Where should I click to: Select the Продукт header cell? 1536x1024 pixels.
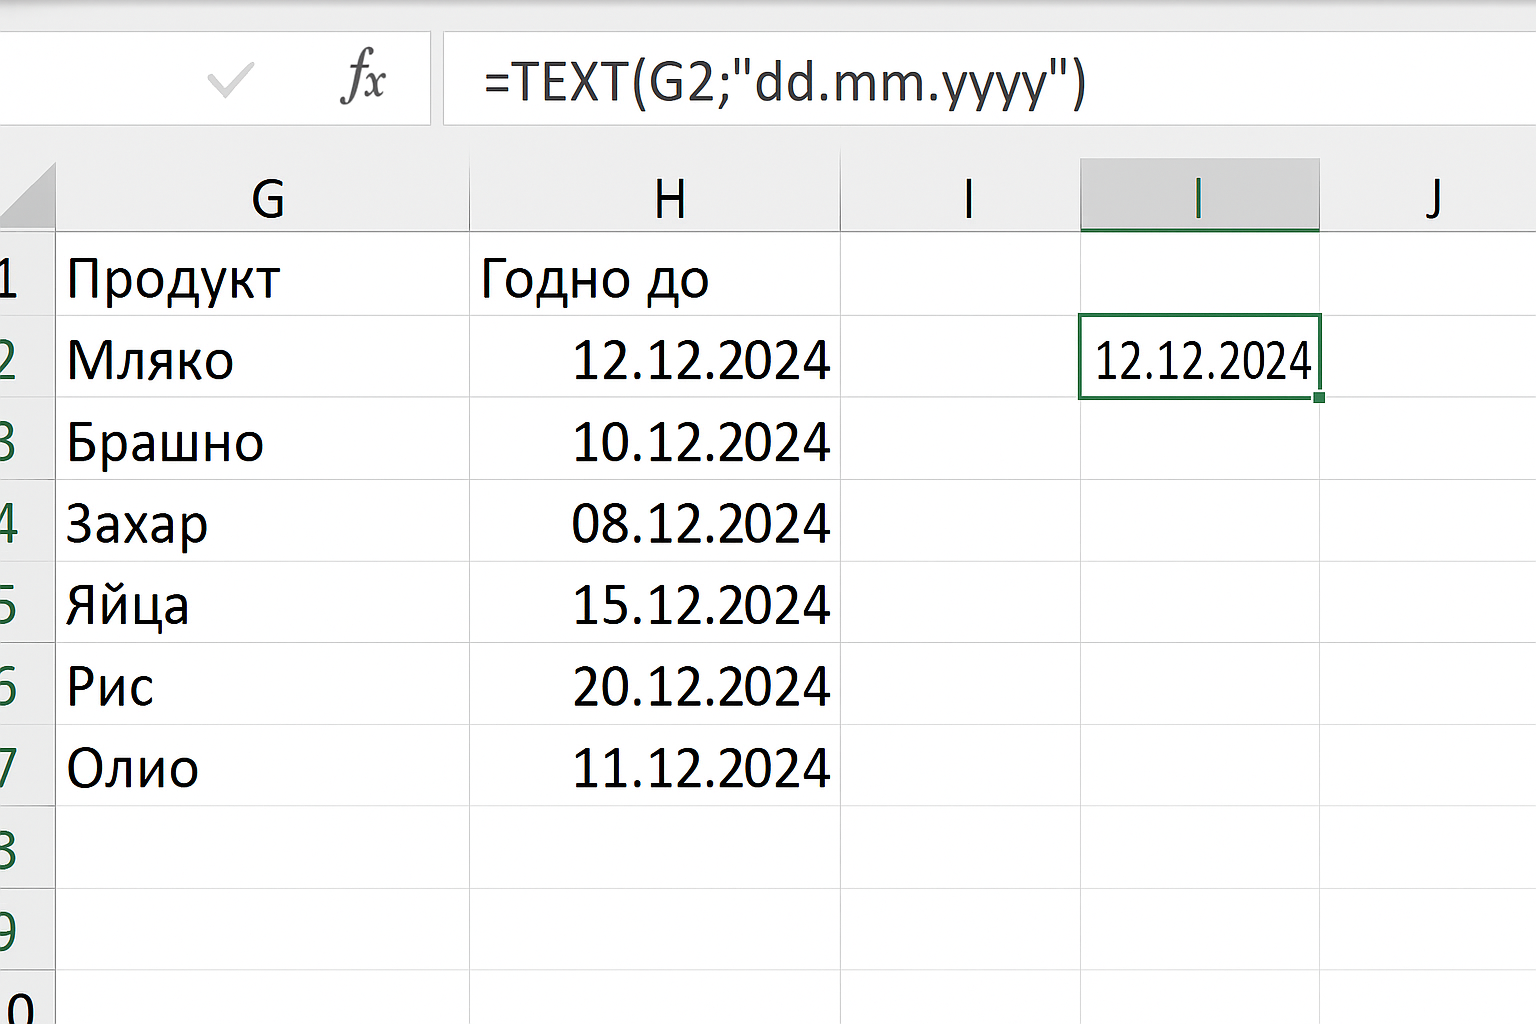coord(260,279)
